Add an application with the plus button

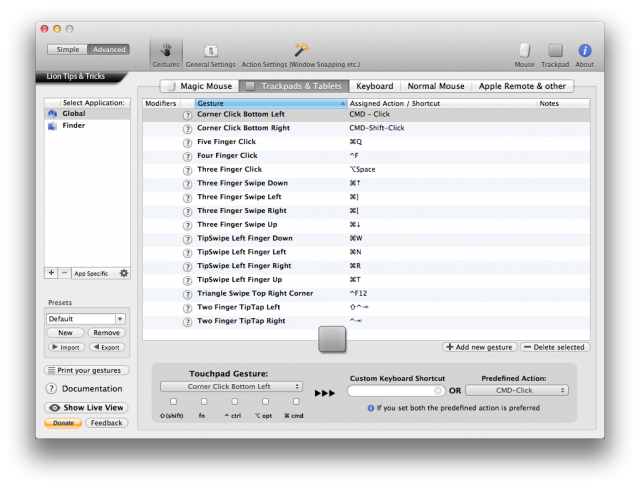click(x=51, y=273)
